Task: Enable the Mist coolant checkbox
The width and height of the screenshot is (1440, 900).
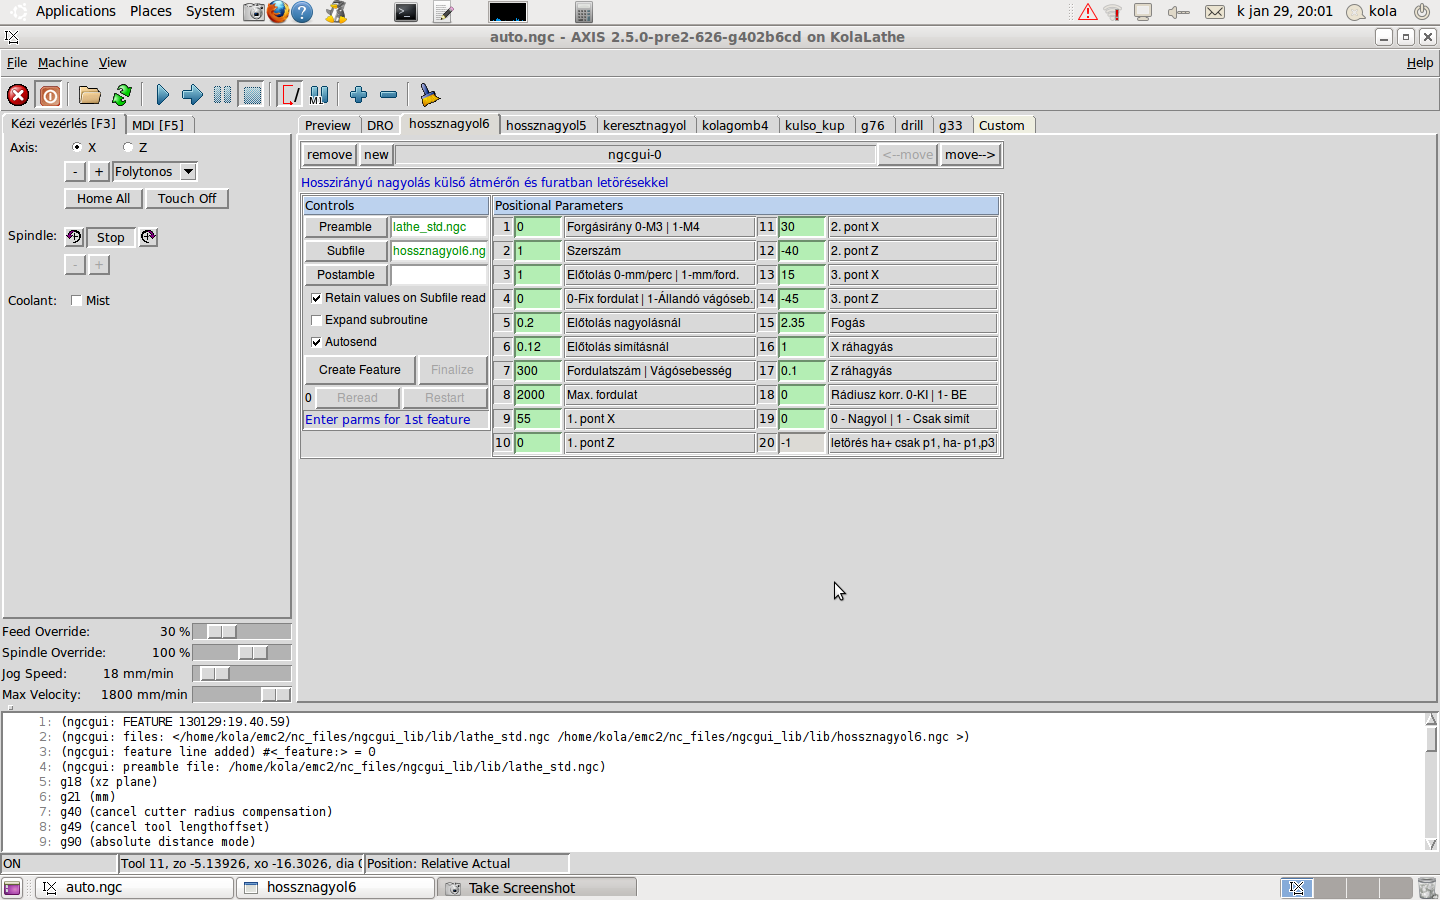Action: click(76, 301)
